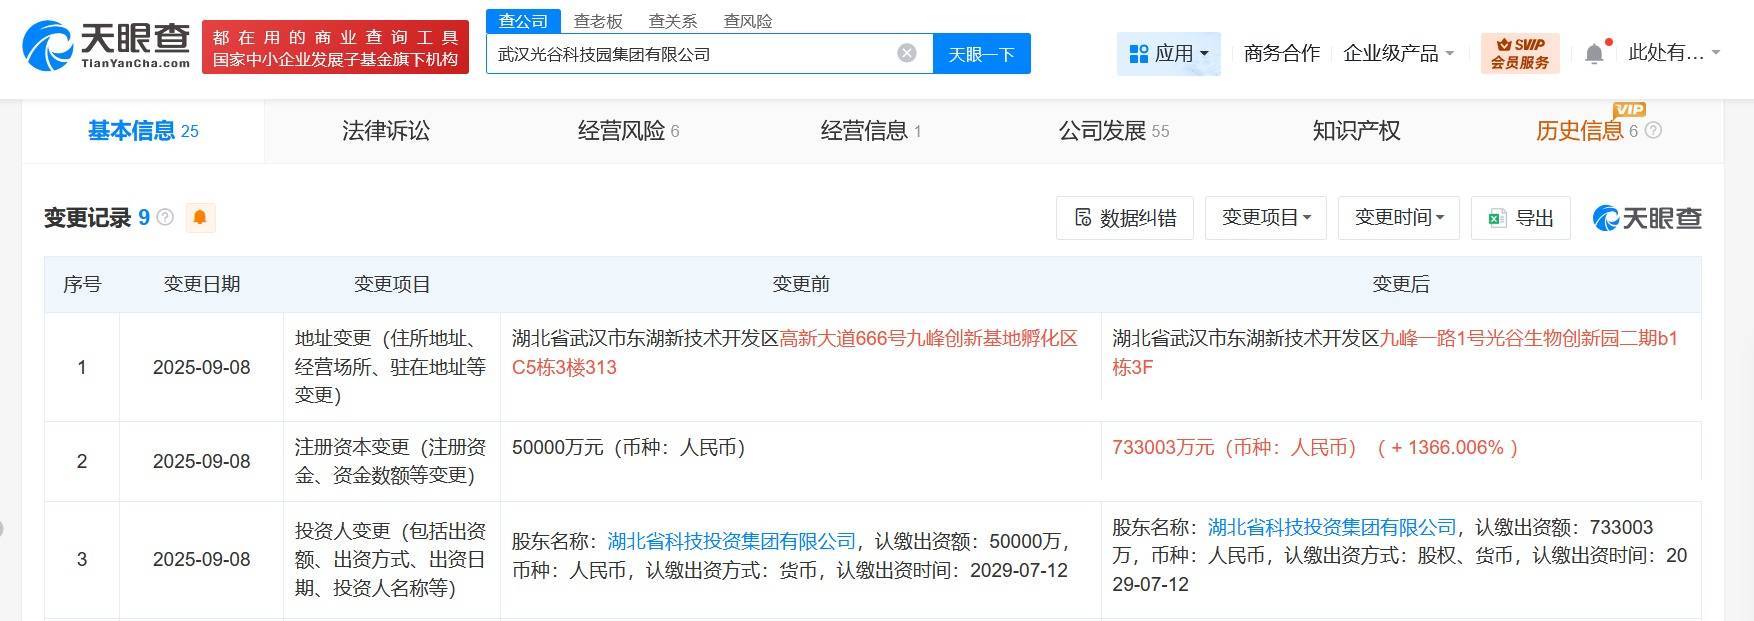Click the help icon beside 历史信息
Screen dimensions: 1754x621
tap(1653, 130)
